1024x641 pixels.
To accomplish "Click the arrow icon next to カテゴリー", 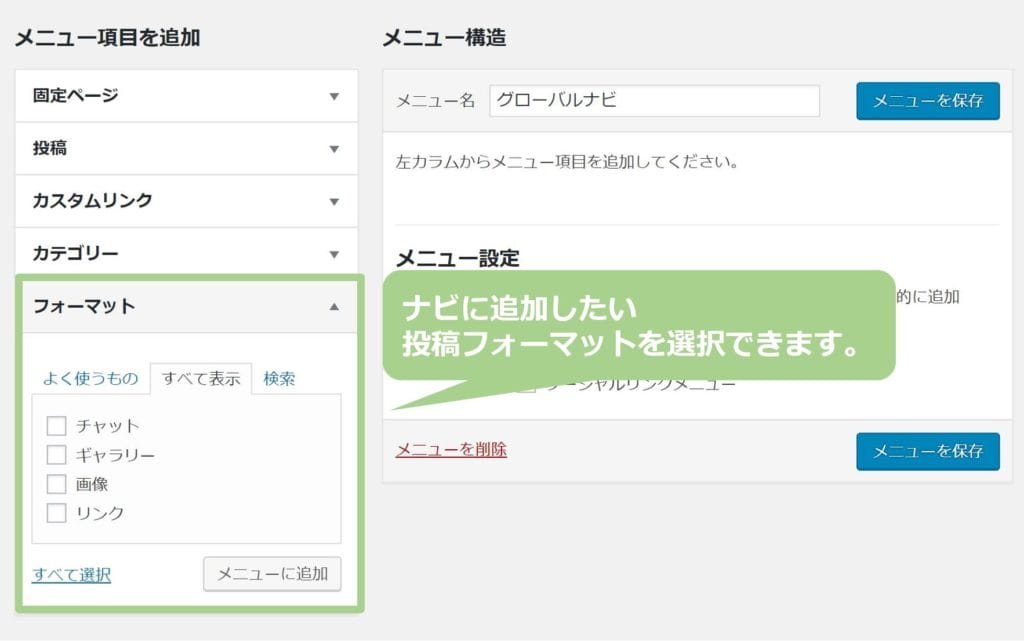I will (334, 254).
